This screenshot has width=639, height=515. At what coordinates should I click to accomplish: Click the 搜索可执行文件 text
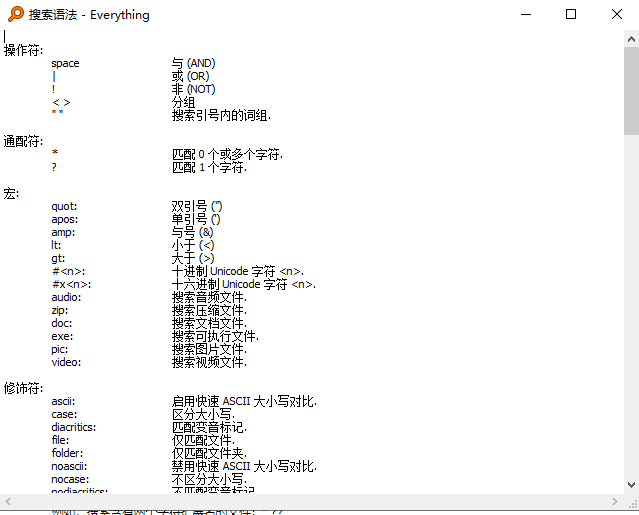(x=215, y=337)
